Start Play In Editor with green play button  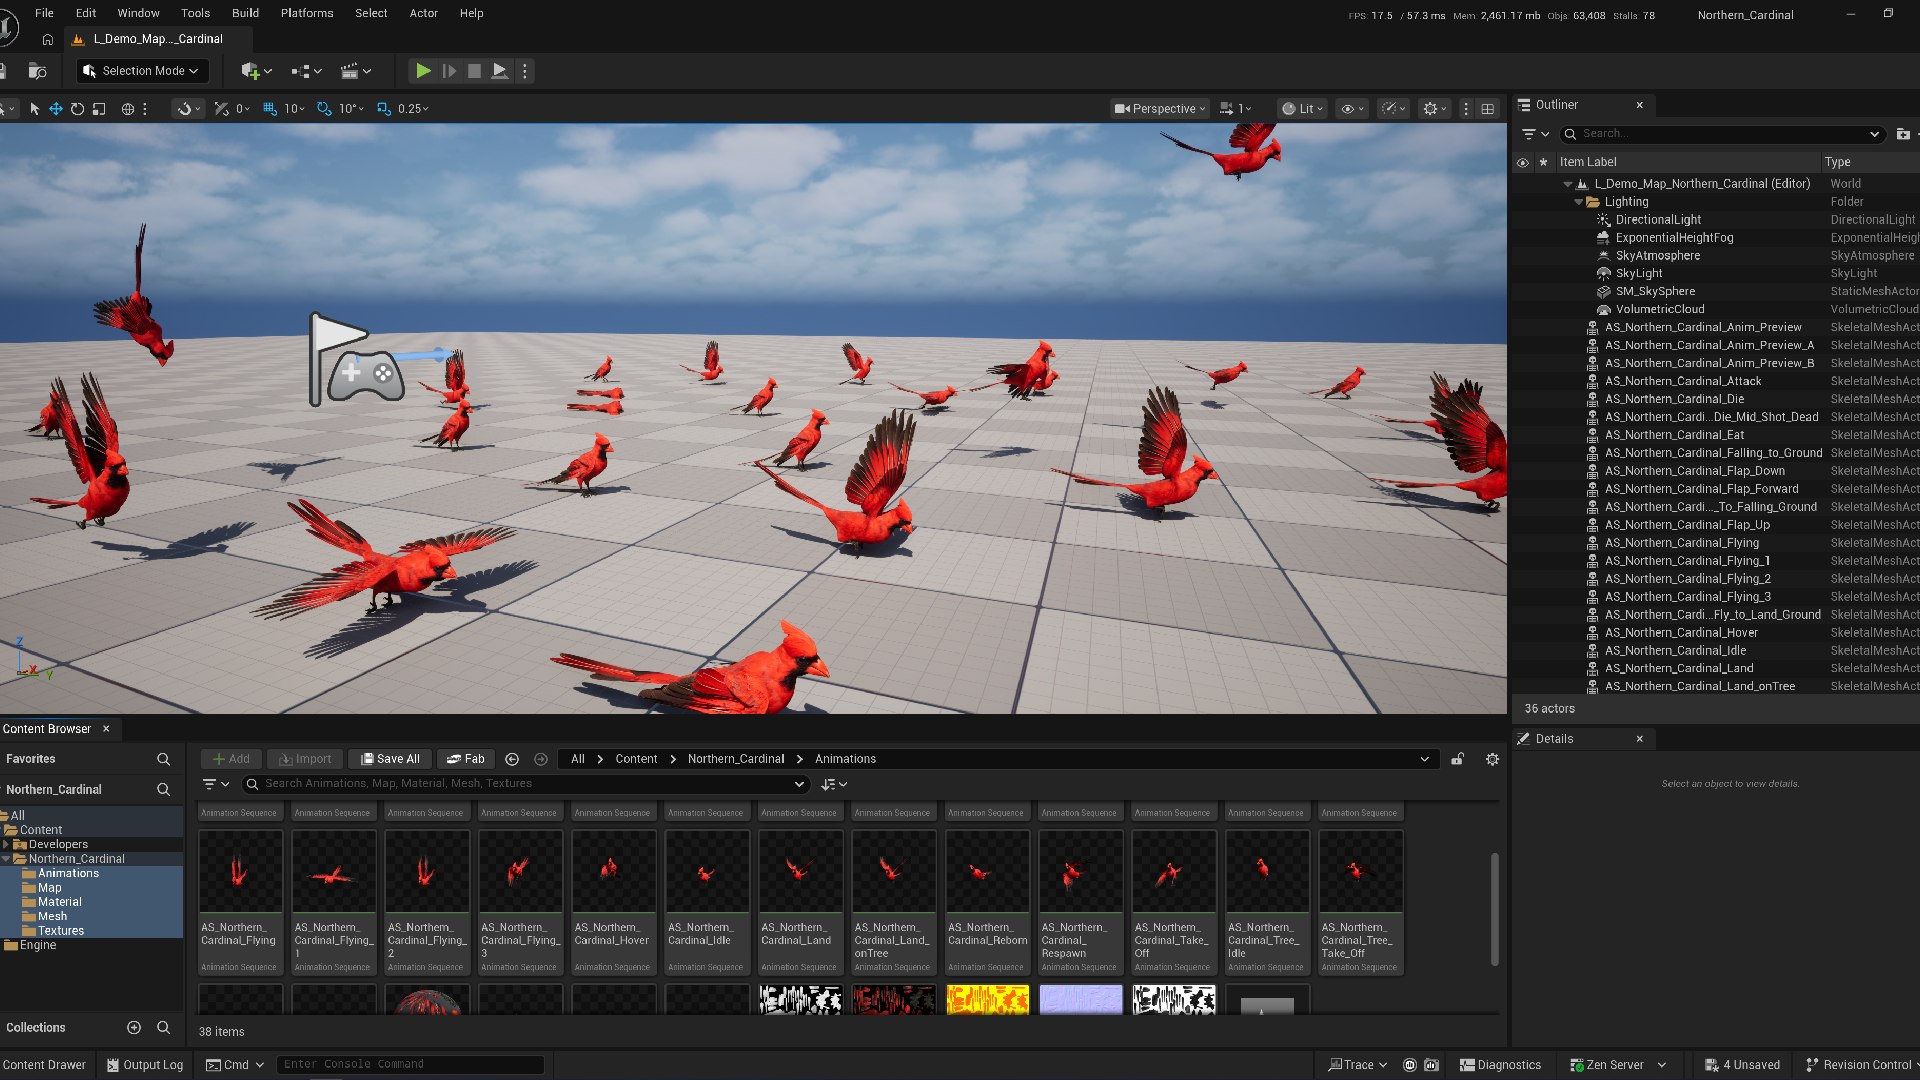click(423, 71)
